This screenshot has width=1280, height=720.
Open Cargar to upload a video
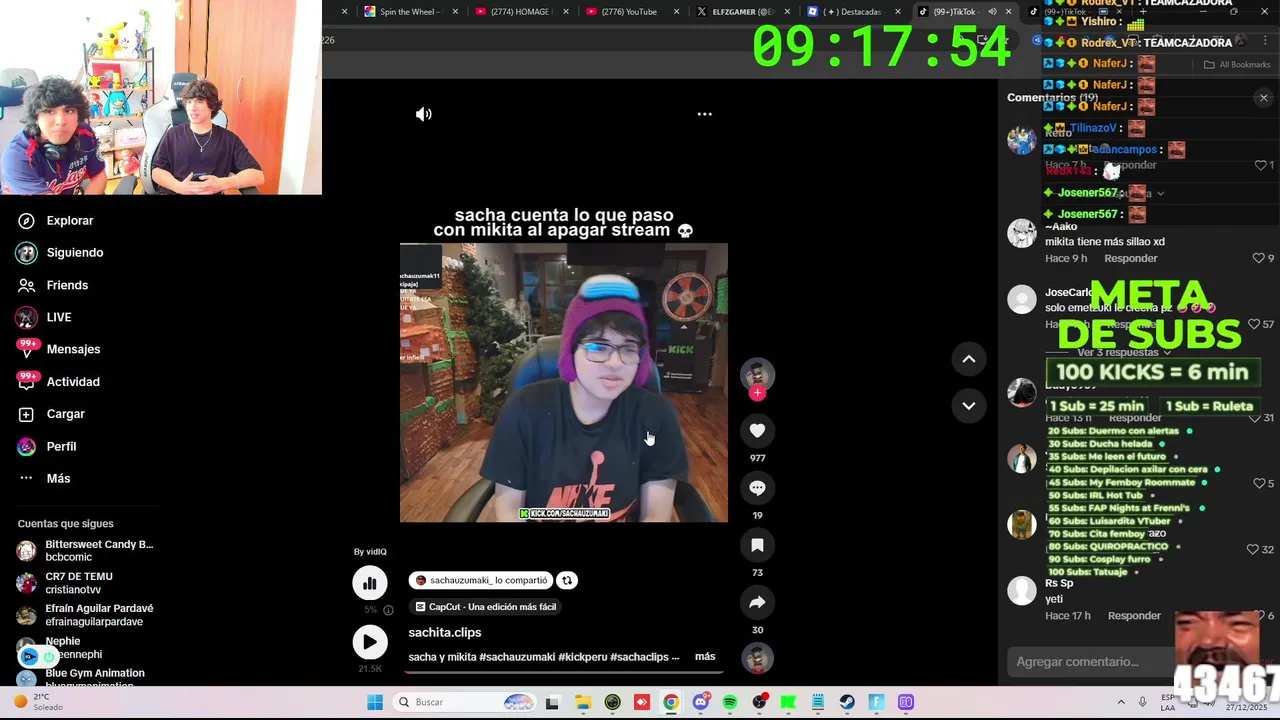tap(50, 414)
